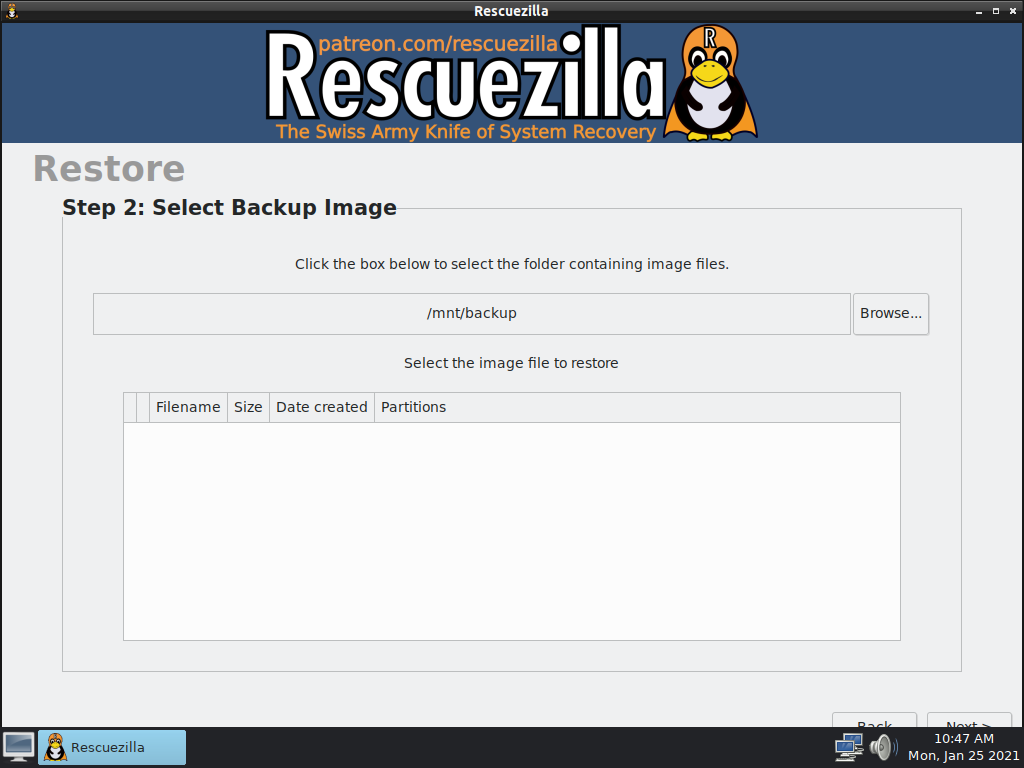1024x768 pixels.
Task: Click the "Select the image file to restore" label
Action: pos(511,363)
